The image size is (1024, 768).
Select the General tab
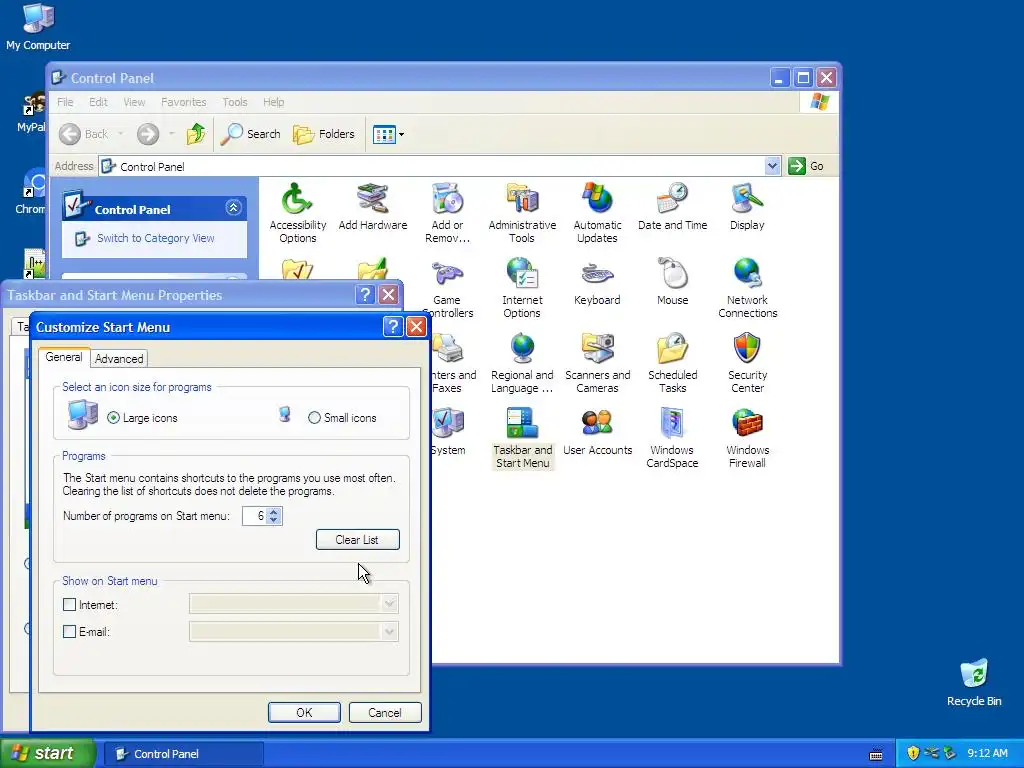pos(64,357)
